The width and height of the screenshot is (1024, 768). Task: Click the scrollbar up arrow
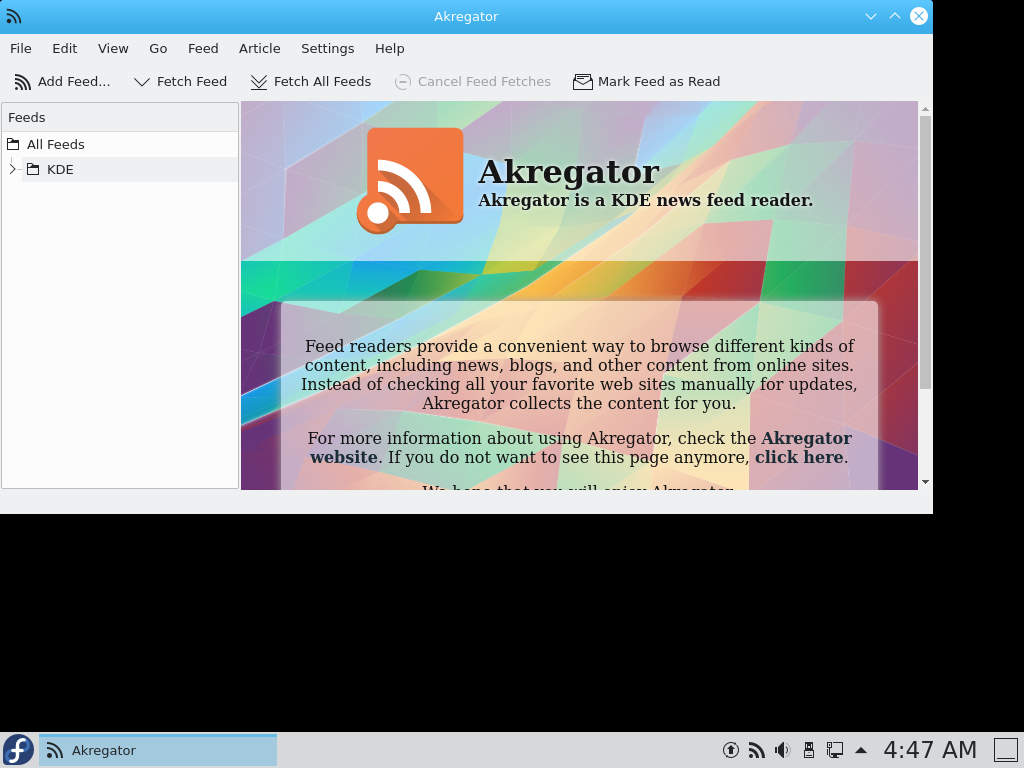click(x=925, y=108)
